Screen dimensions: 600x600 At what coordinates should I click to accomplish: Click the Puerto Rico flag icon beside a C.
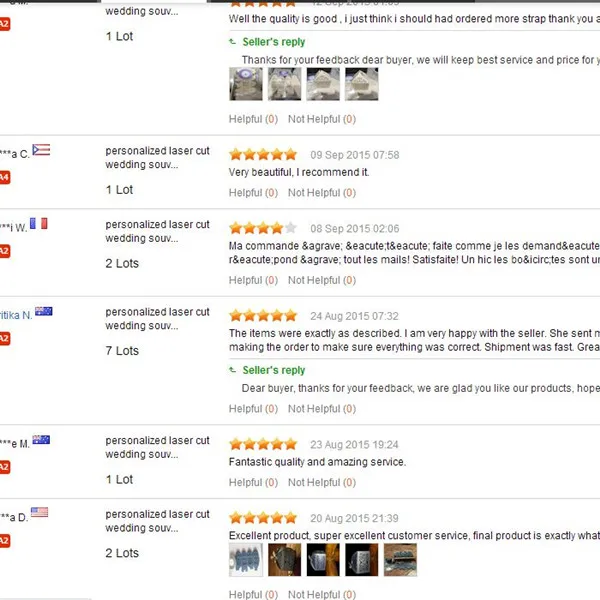(x=41, y=150)
